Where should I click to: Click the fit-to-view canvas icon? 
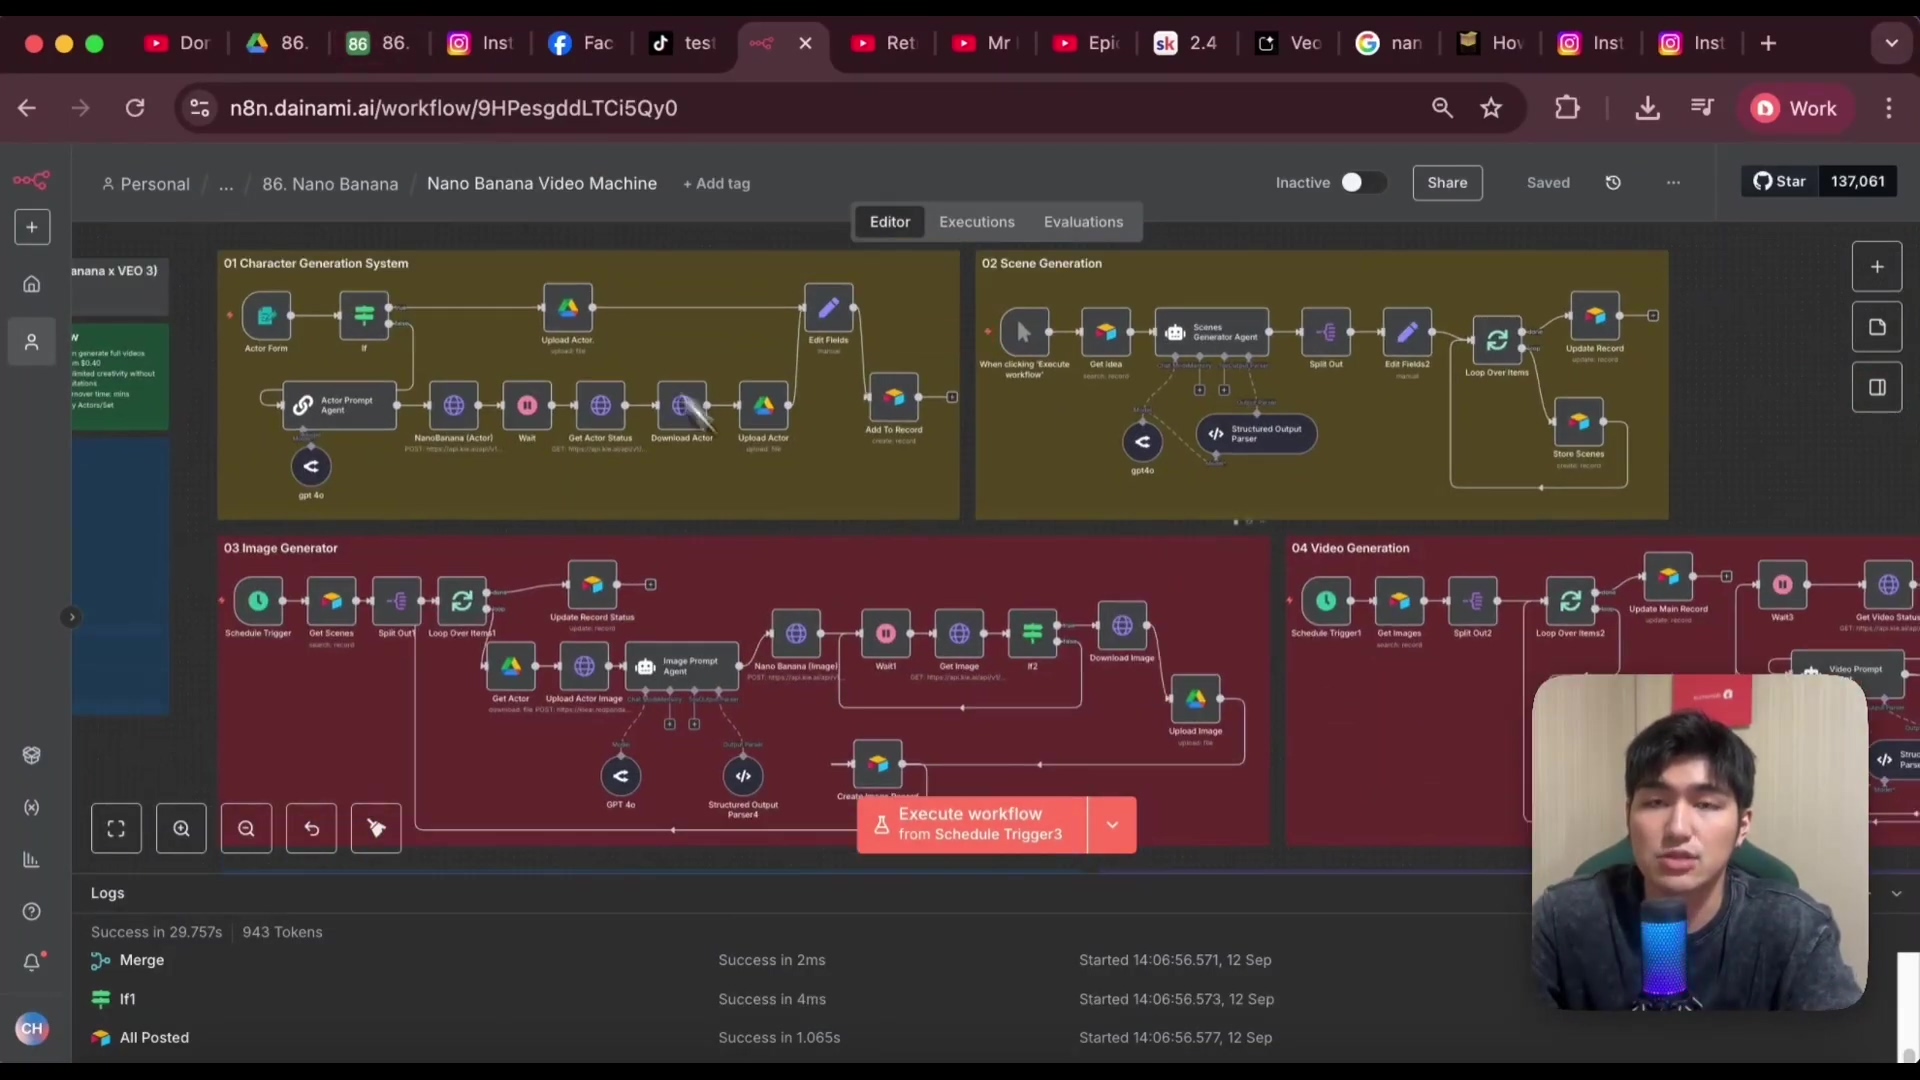click(116, 828)
